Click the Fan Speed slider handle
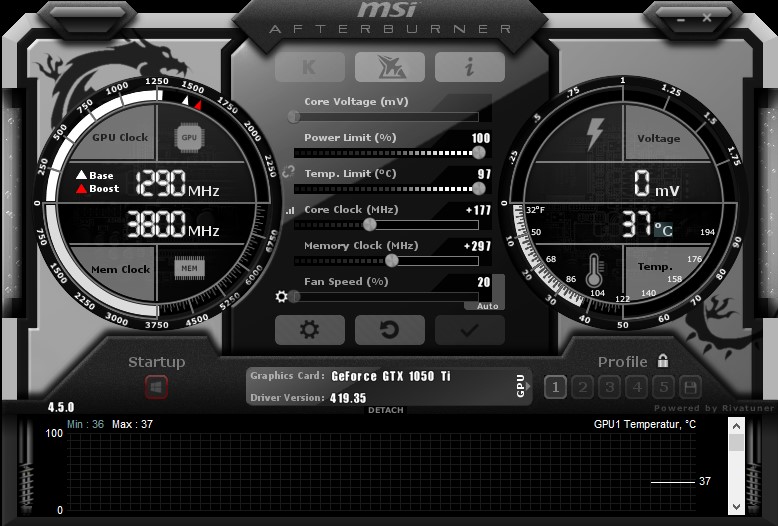Image resolution: width=778 pixels, height=526 pixels. 294,297
